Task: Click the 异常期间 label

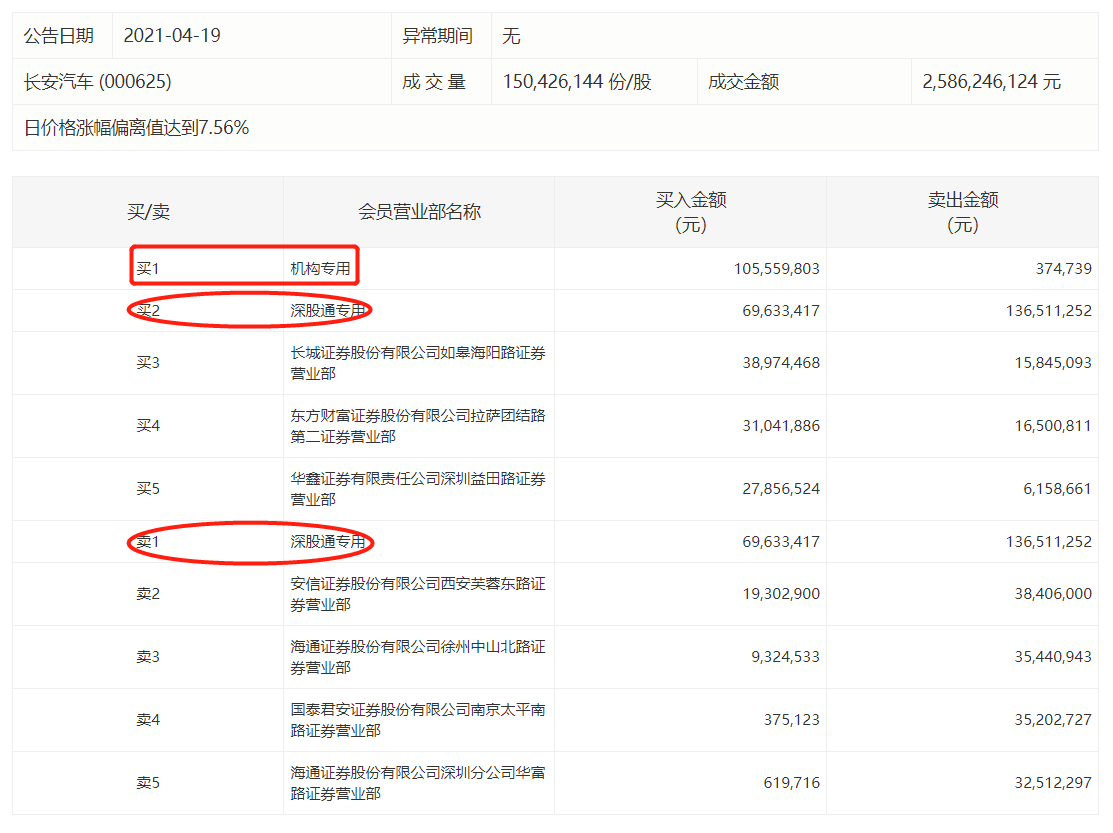Action: click(437, 35)
